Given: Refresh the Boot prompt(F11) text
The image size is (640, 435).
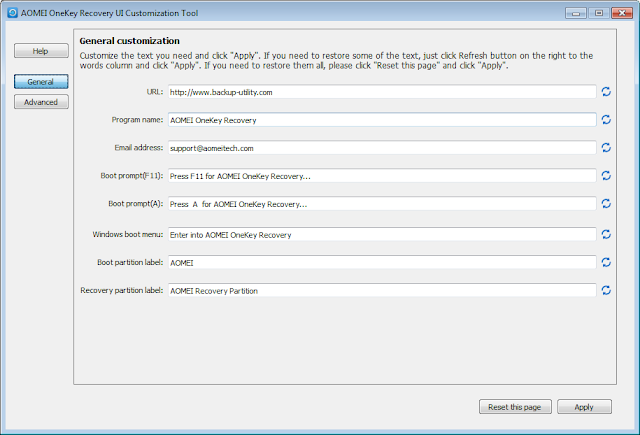Looking at the screenshot, I should click(x=606, y=175).
